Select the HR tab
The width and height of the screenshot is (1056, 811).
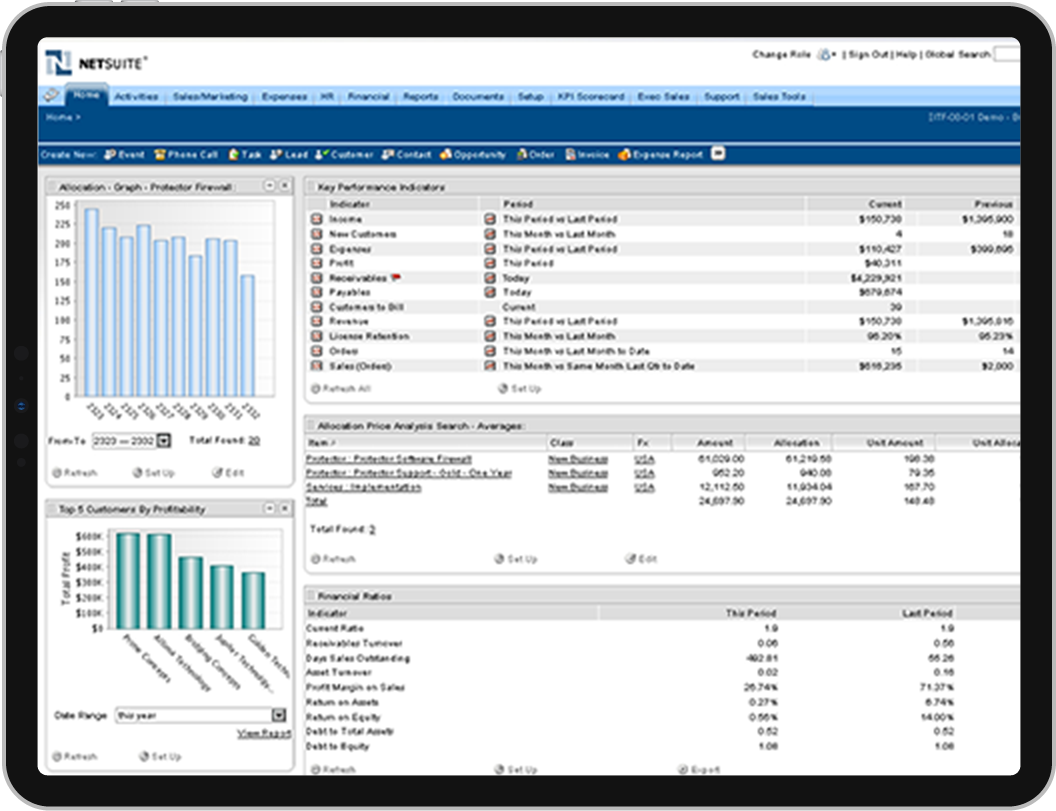click(327, 96)
